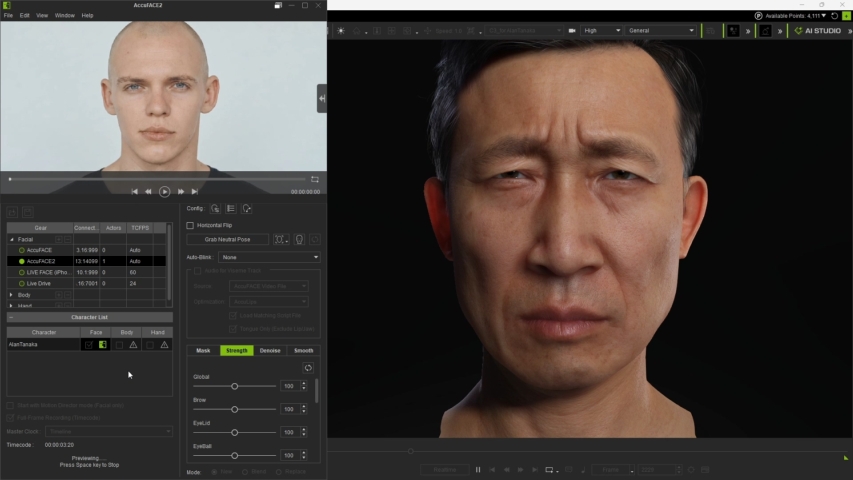
Task: Collapse the Character List section
Action: tap(11, 317)
